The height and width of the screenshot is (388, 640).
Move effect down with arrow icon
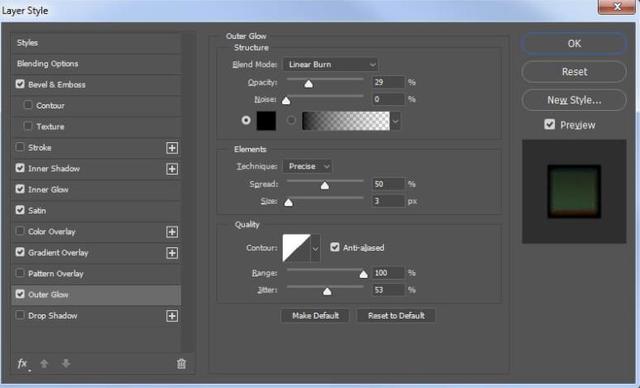(66, 363)
